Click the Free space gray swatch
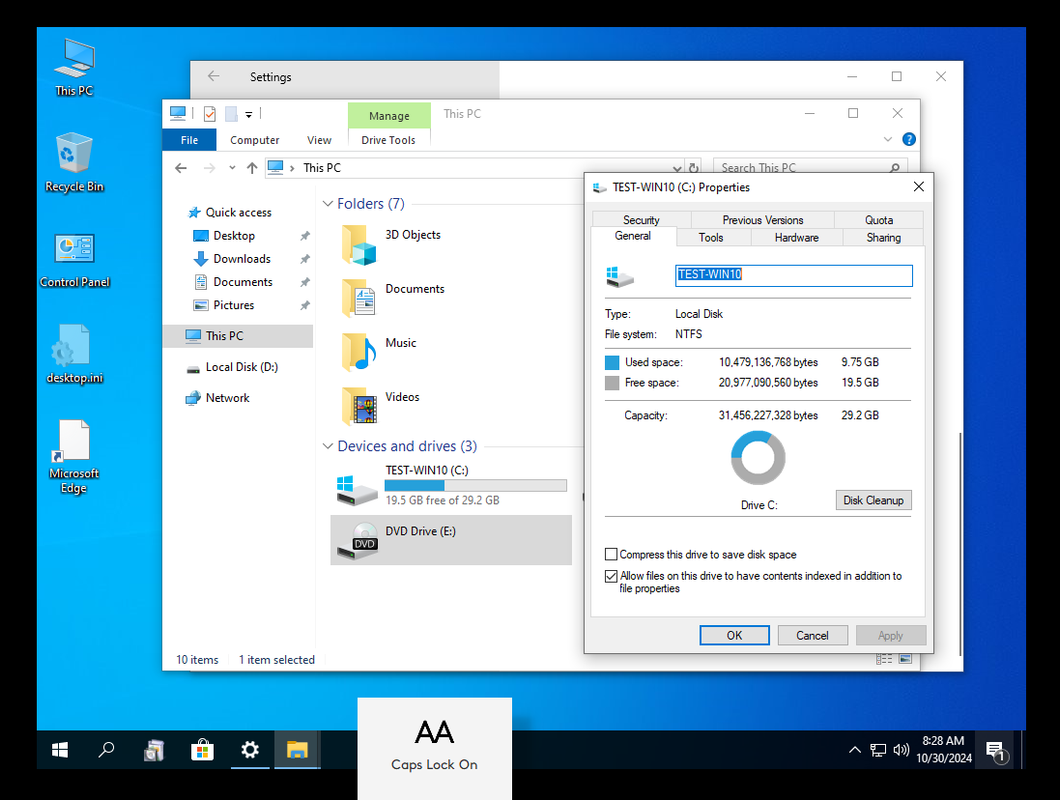The width and height of the screenshot is (1060, 800). click(612, 383)
